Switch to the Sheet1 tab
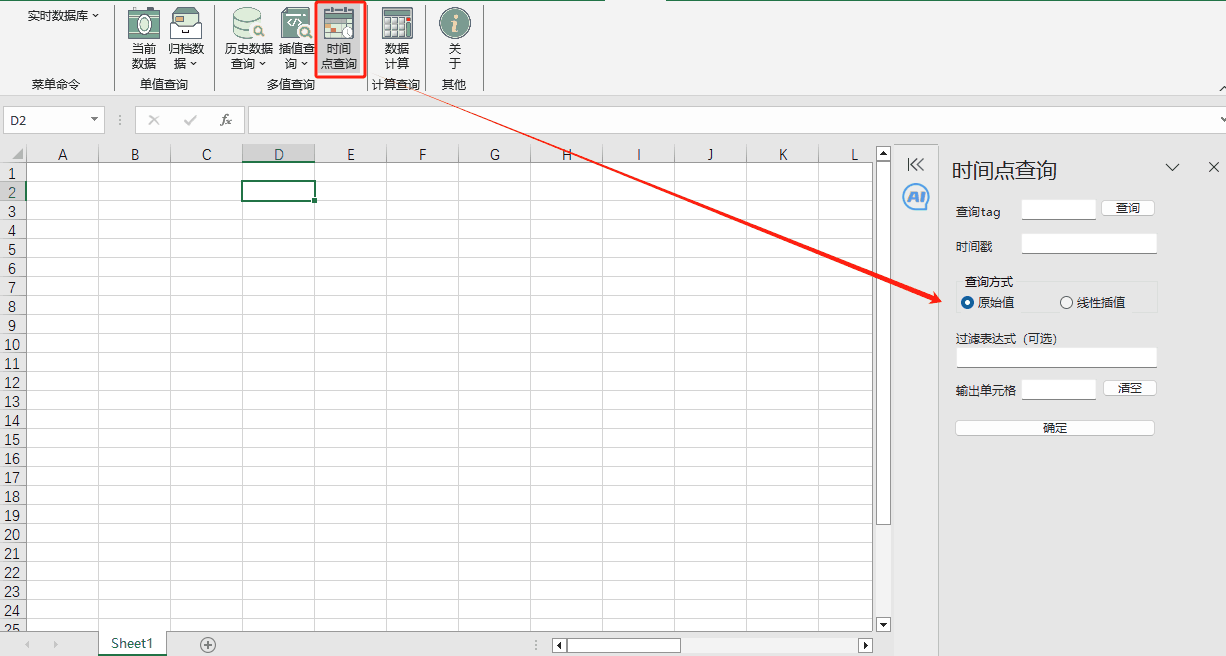This screenshot has width=1226, height=656. click(132, 643)
